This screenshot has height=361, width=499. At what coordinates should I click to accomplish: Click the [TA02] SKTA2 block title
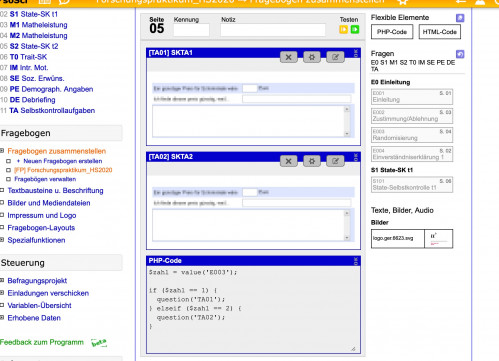(170, 157)
